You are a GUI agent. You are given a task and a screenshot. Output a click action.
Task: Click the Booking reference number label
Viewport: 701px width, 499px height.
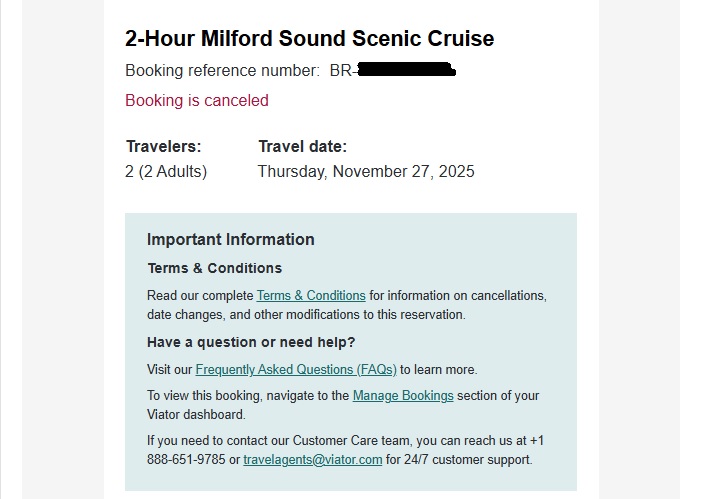[222, 71]
